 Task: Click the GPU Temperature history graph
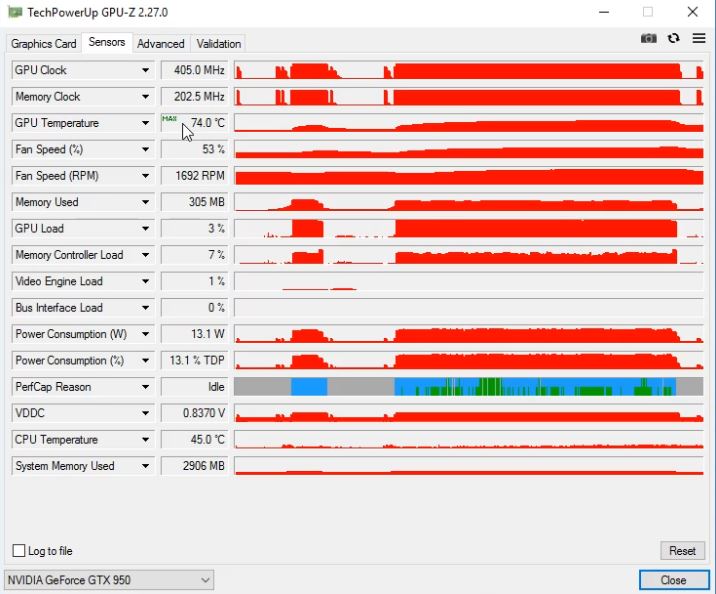click(x=469, y=123)
